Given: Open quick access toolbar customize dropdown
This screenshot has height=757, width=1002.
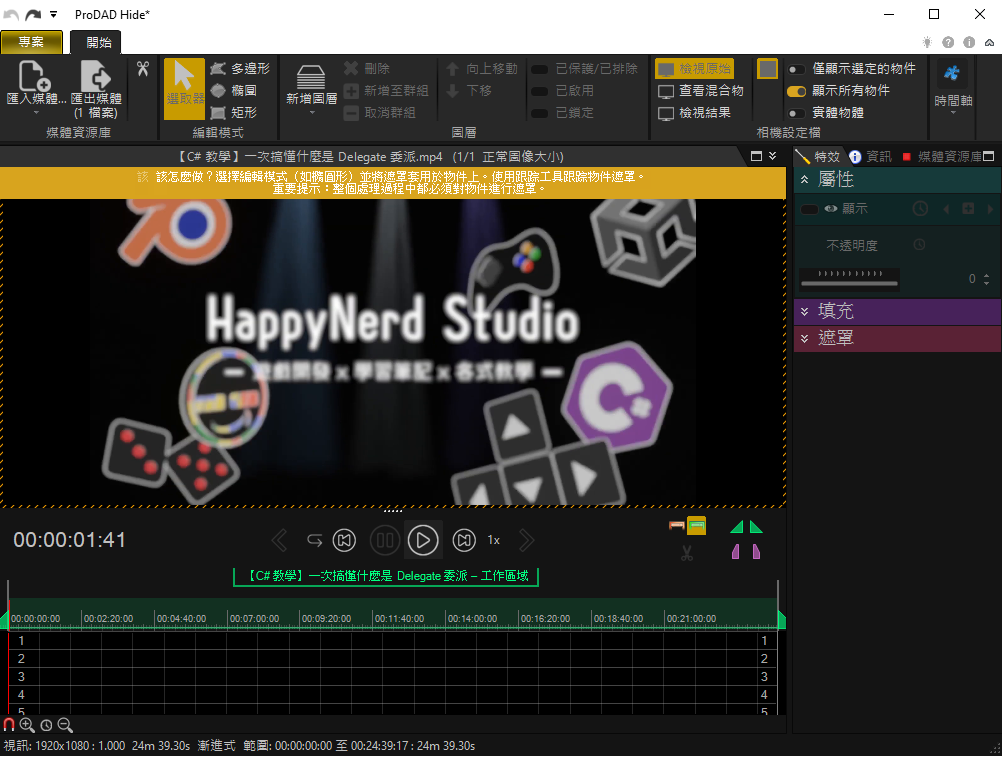Looking at the screenshot, I should pos(54,14).
